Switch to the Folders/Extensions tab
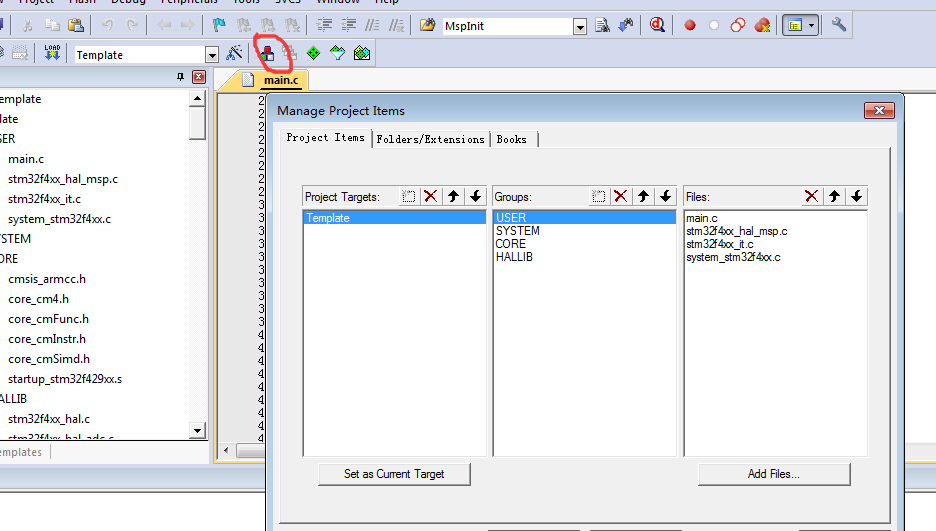 coord(430,139)
